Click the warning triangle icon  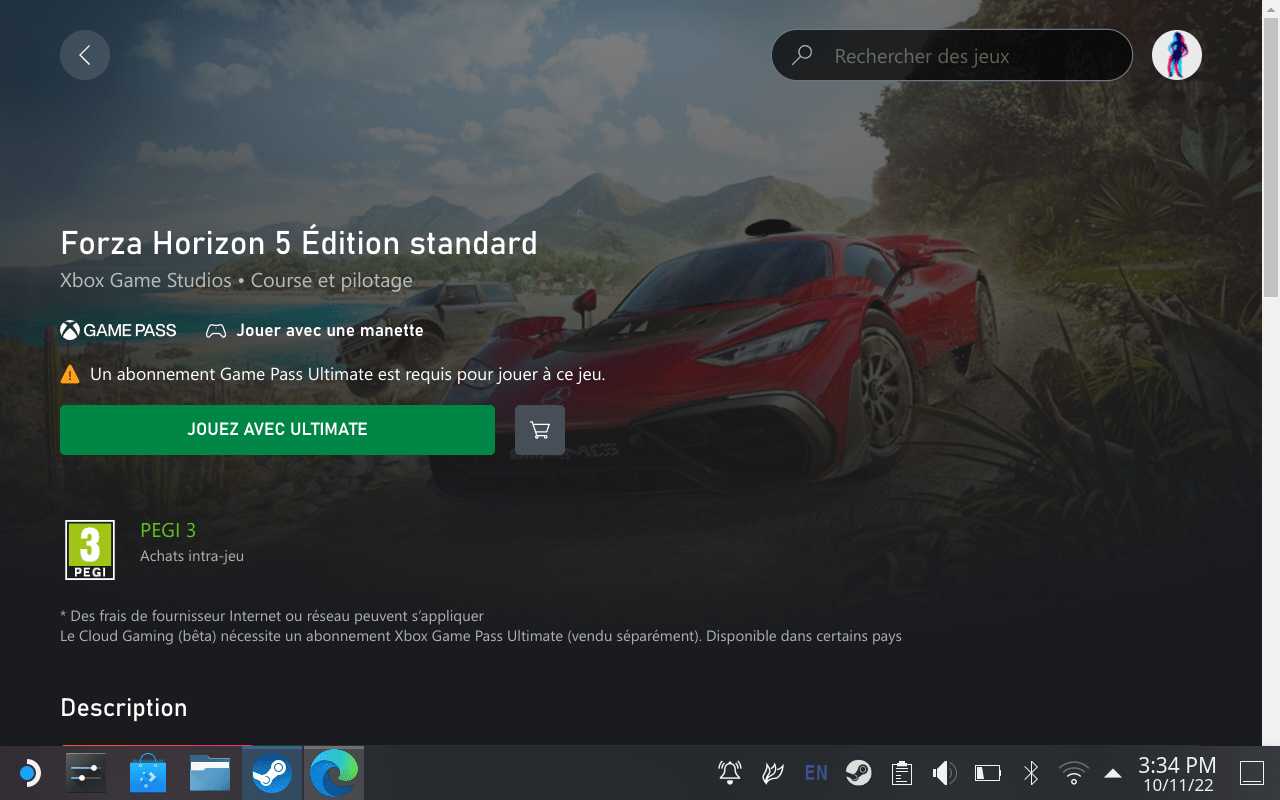pos(70,375)
